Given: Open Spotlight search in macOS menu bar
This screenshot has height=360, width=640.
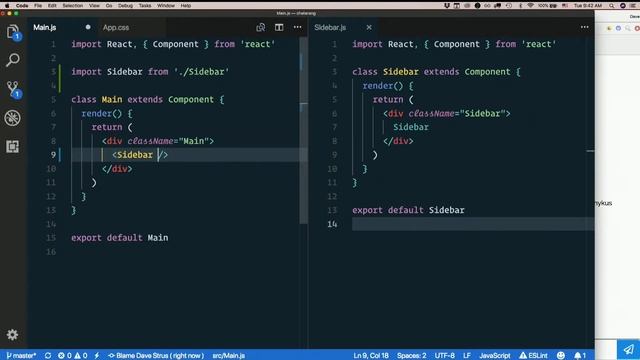Looking at the screenshot, I should (x=611, y=6).
